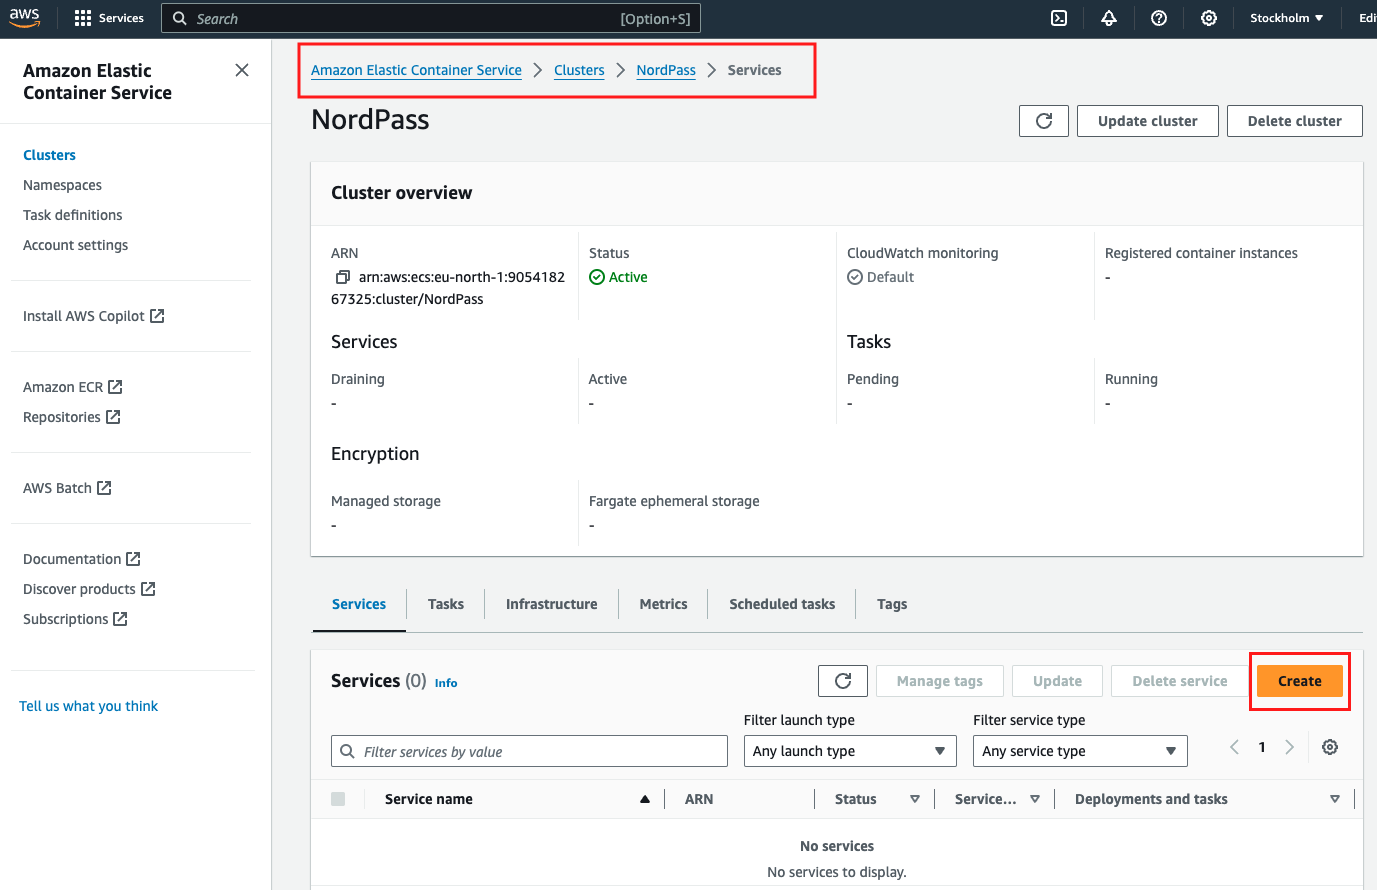1377x890 pixels.
Task: Go to previous page of services
Action: pos(1235,747)
